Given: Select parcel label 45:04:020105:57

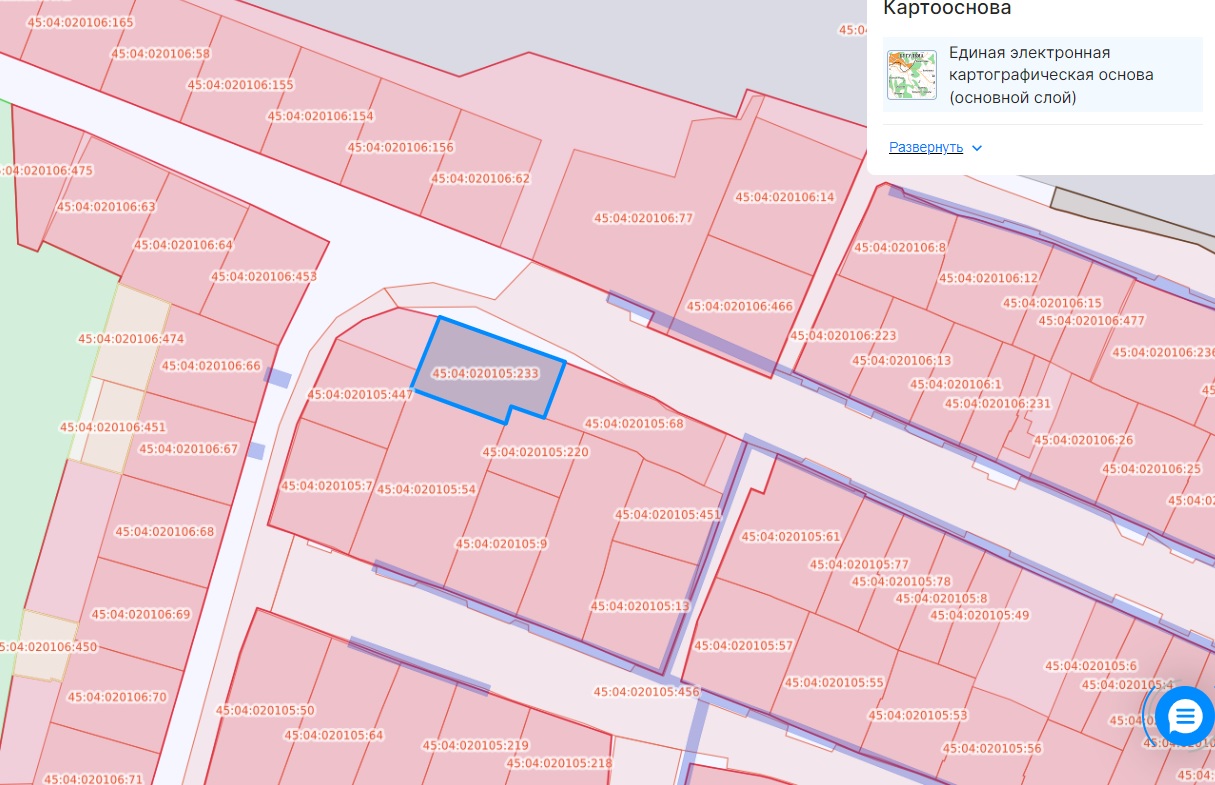Looking at the screenshot, I should (x=743, y=646).
